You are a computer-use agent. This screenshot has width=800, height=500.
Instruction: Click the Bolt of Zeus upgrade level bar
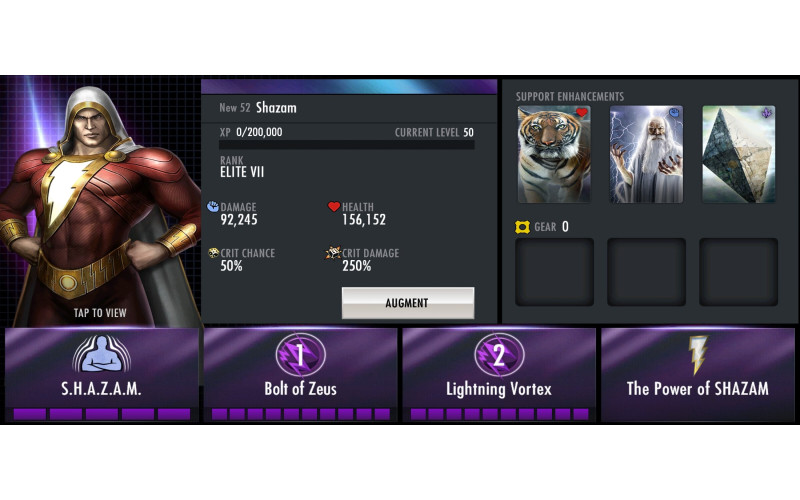(301, 414)
